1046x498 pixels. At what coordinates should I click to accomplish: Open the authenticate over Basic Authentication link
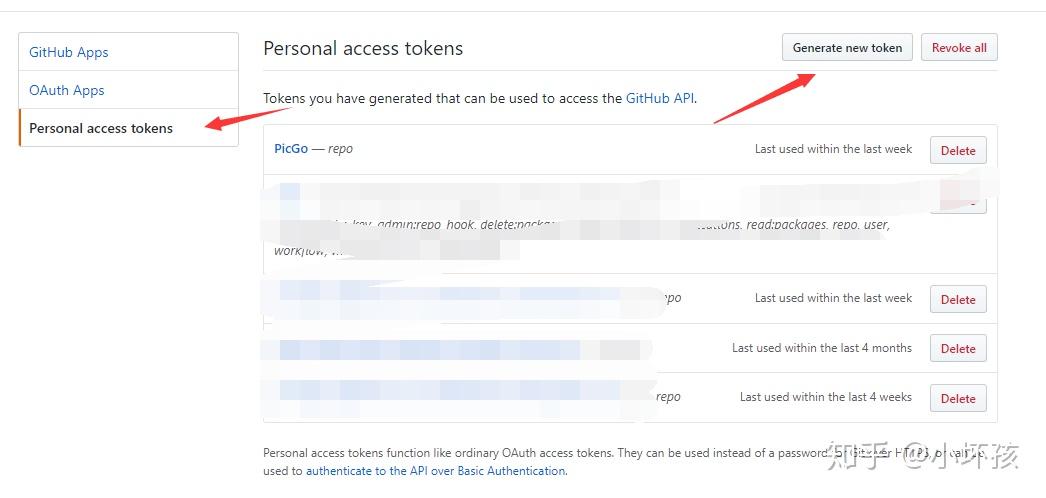[436, 471]
